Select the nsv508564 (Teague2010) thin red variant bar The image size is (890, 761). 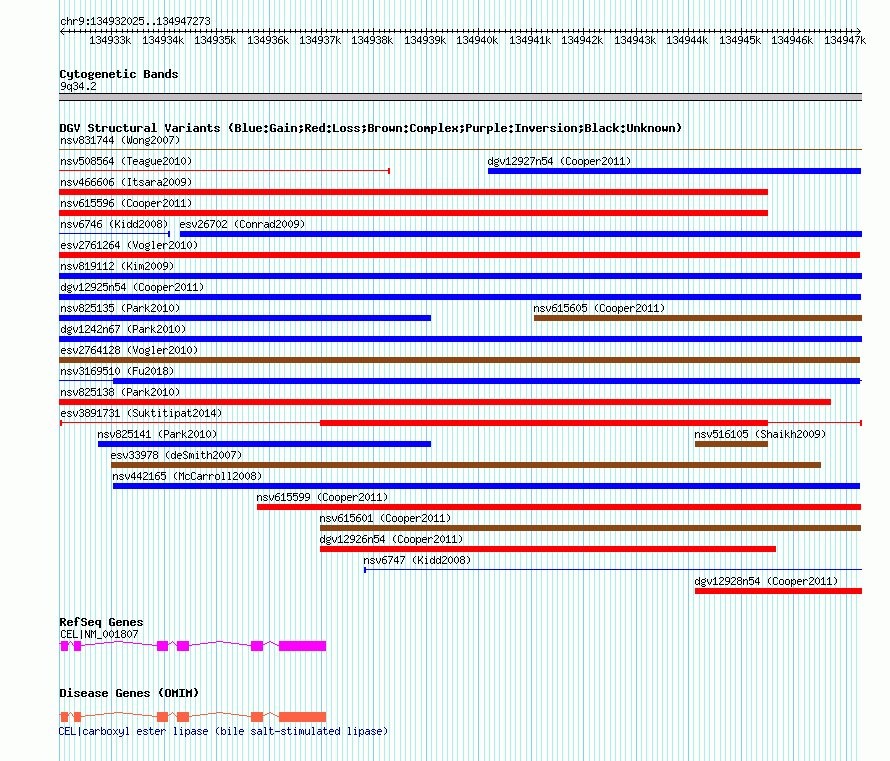[x=224, y=171]
